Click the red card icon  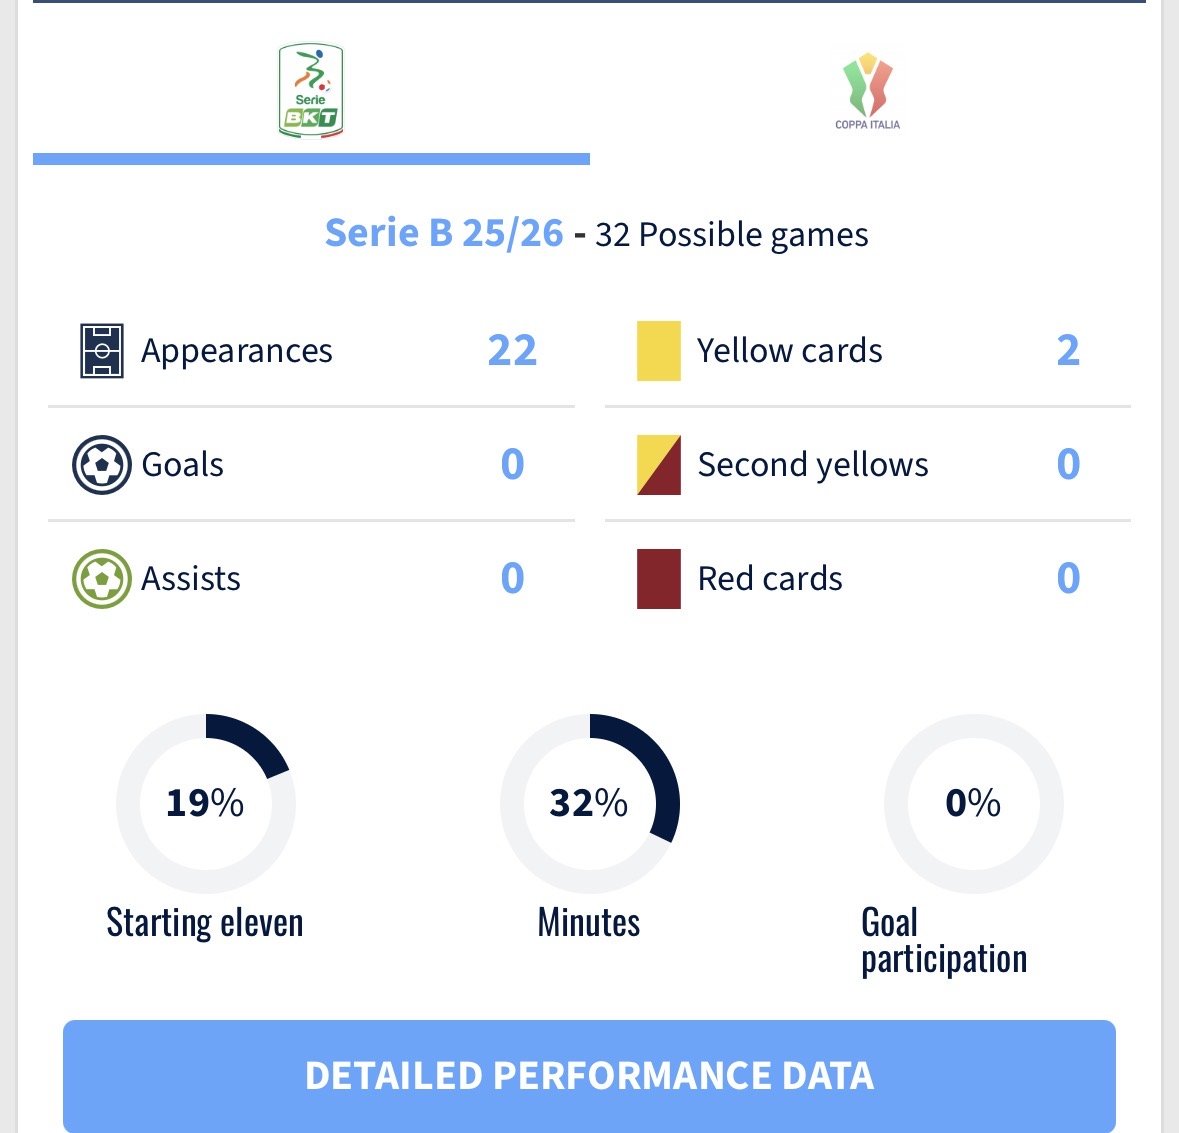(x=659, y=579)
